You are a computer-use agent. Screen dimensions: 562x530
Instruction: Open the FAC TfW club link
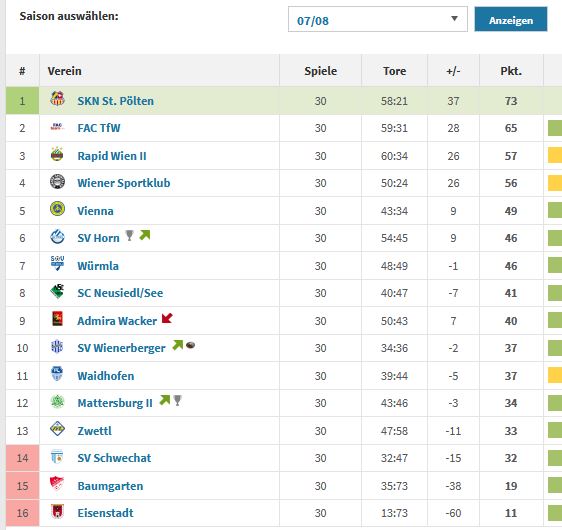pyautogui.click(x=99, y=128)
